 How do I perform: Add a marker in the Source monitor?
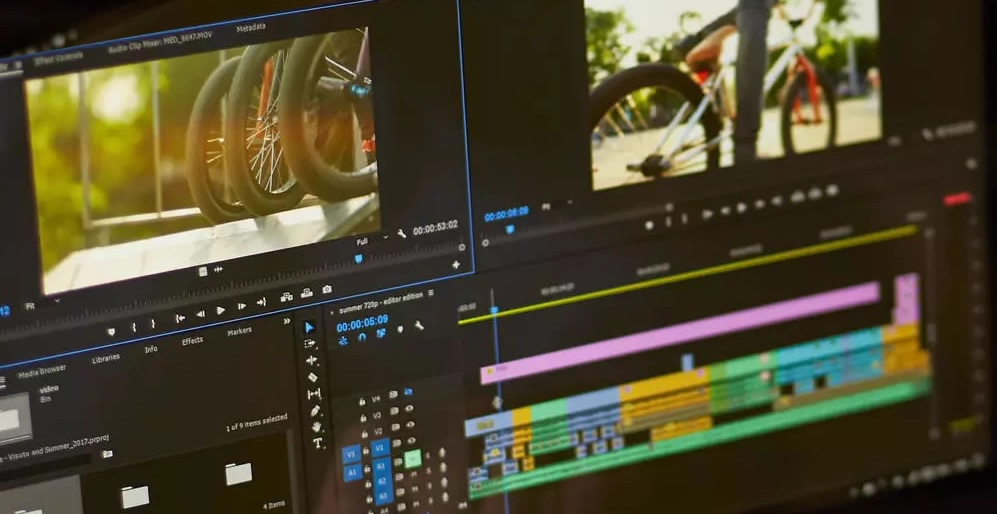point(111,331)
